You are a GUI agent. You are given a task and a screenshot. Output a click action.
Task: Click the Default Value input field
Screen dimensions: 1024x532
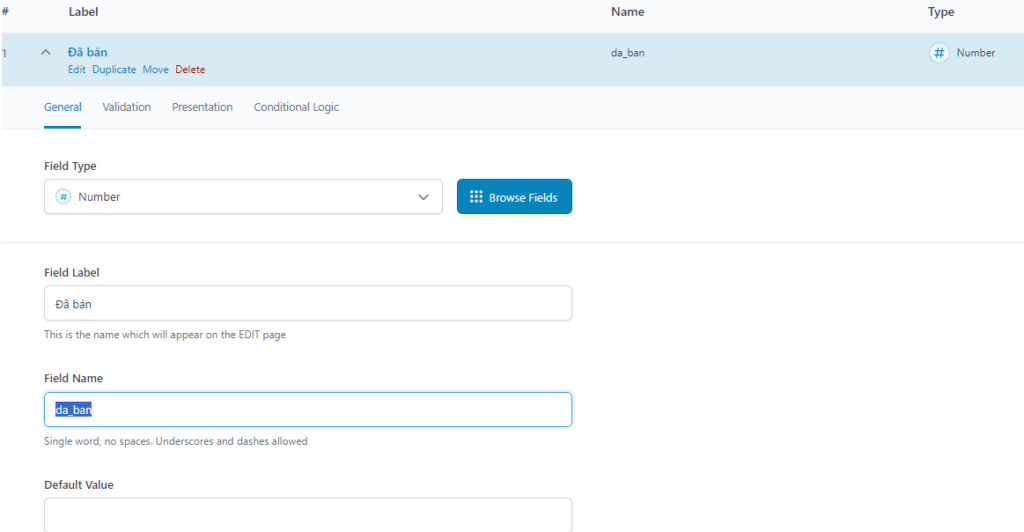[x=308, y=514]
